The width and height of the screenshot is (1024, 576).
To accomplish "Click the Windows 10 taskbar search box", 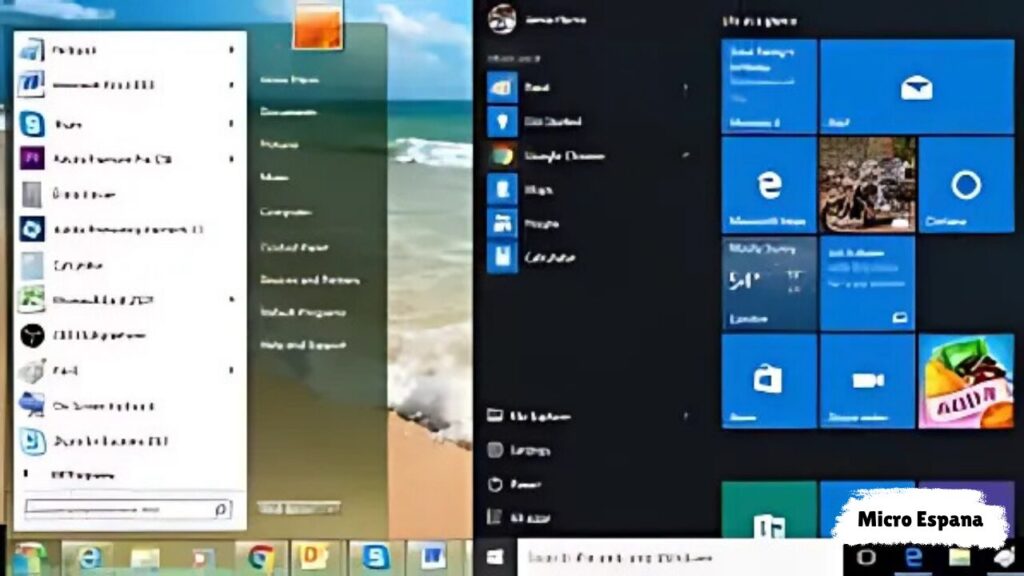I will pos(679,558).
